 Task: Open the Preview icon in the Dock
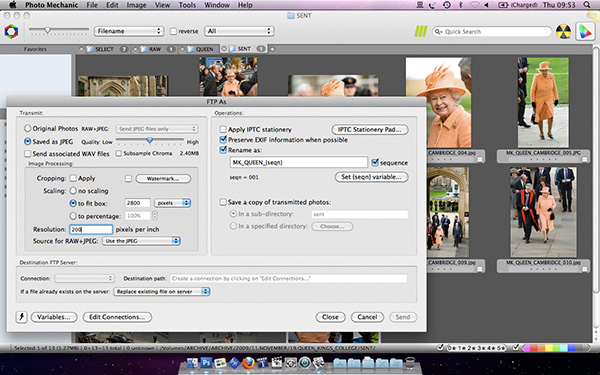[x=318, y=362]
